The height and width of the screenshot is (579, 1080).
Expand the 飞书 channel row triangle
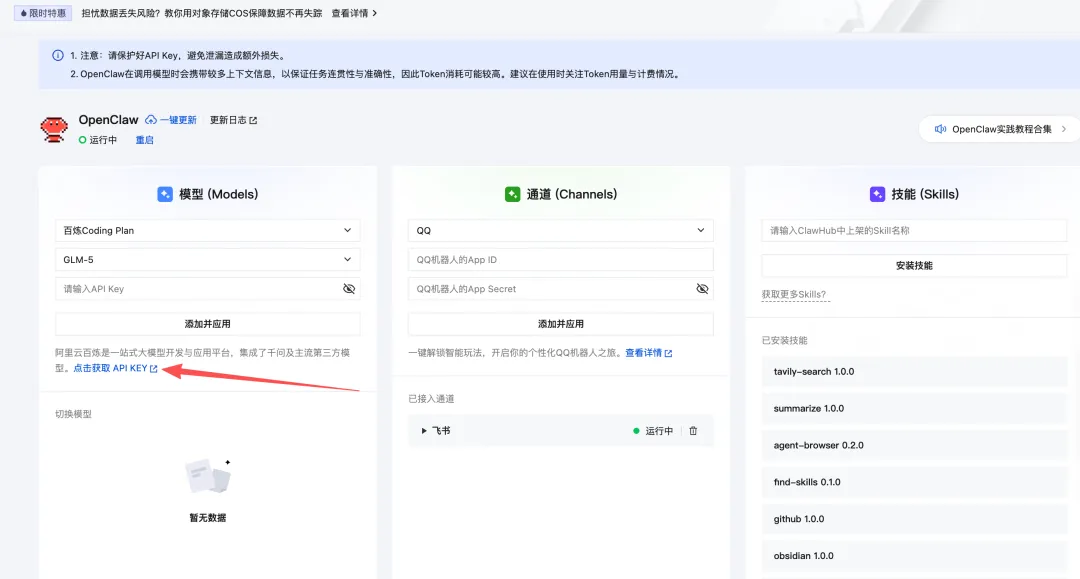pos(424,431)
